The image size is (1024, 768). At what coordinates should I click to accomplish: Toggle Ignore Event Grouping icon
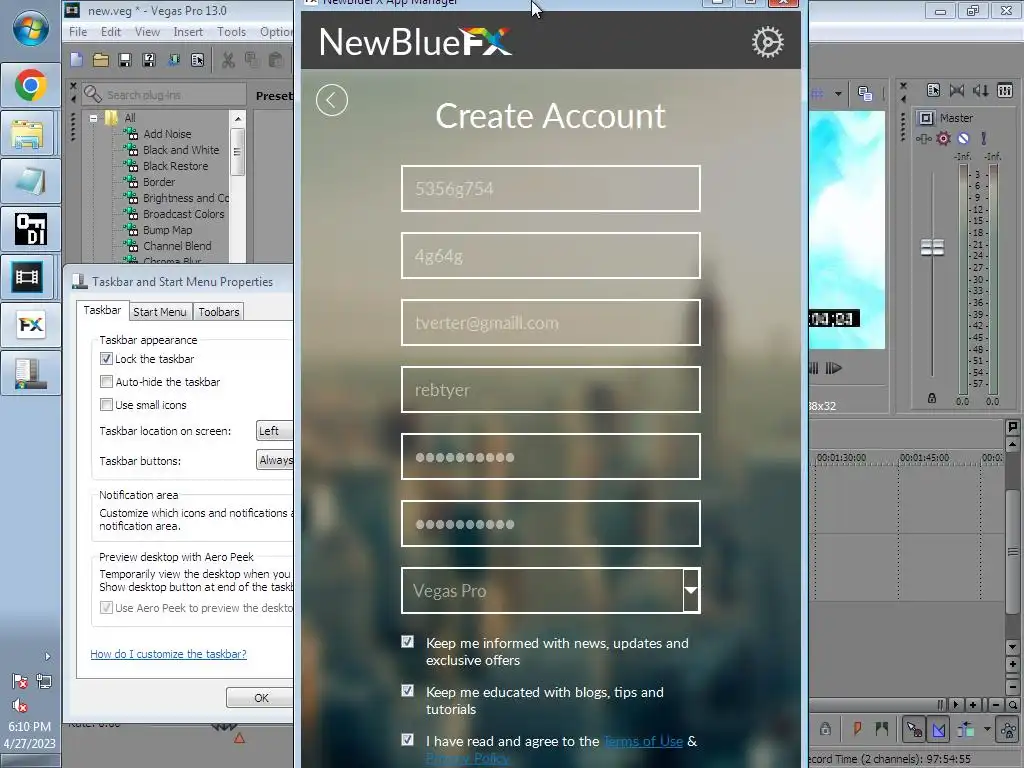tap(914, 729)
